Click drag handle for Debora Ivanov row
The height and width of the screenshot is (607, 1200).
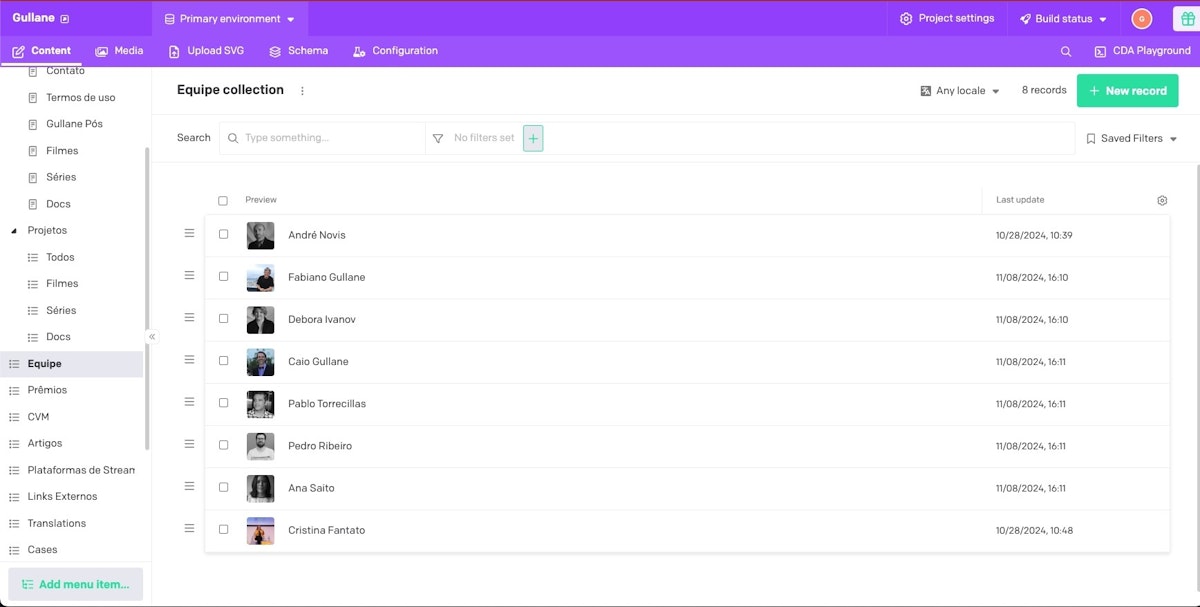click(189, 317)
